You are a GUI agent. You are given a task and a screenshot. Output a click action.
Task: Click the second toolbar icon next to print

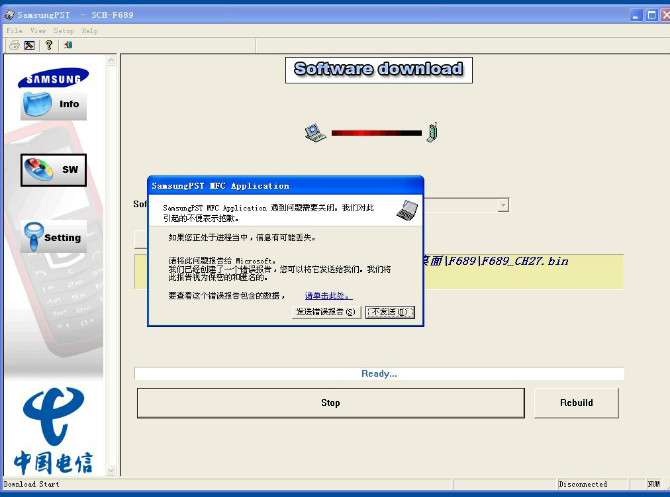point(29,45)
